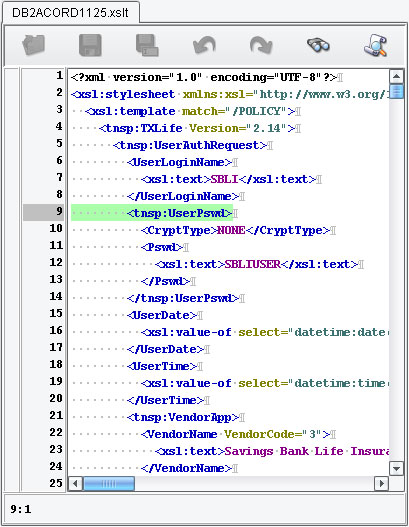The image size is (409, 527).
Task: Click the closing /tnsp:UserPswd tag
Action: (183, 299)
